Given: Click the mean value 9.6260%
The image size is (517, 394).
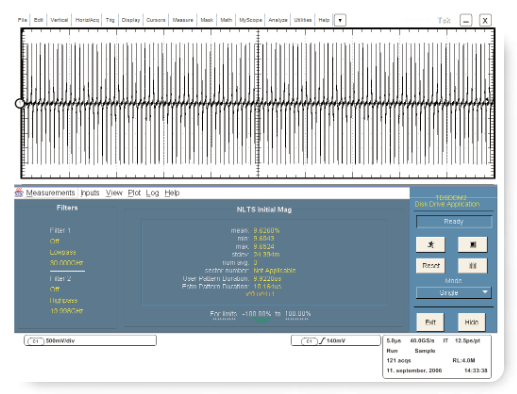Looking at the screenshot, I should pos(266,230).
